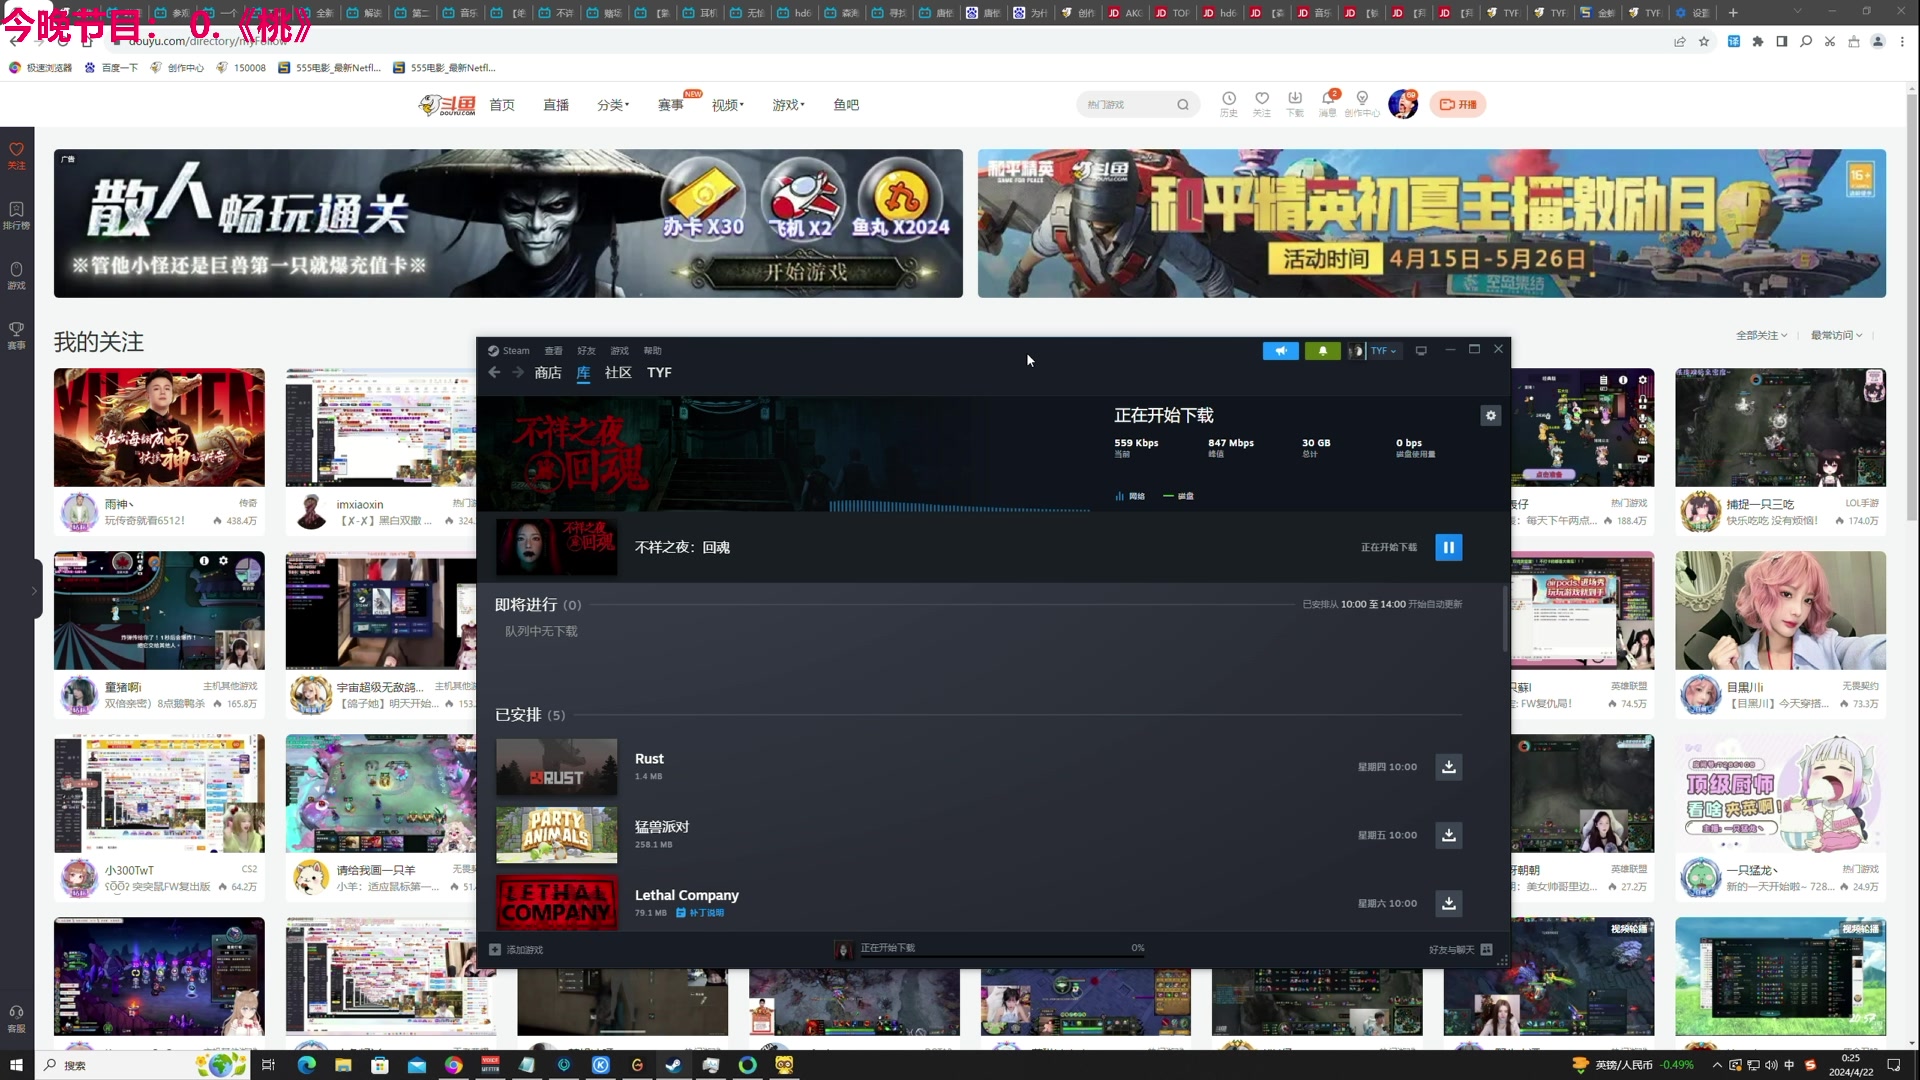Viewport: 1920px width, 1080px height.
Task: Expand the 分类 dropdown in Douyu navigation
Action: tap(613, 104)
